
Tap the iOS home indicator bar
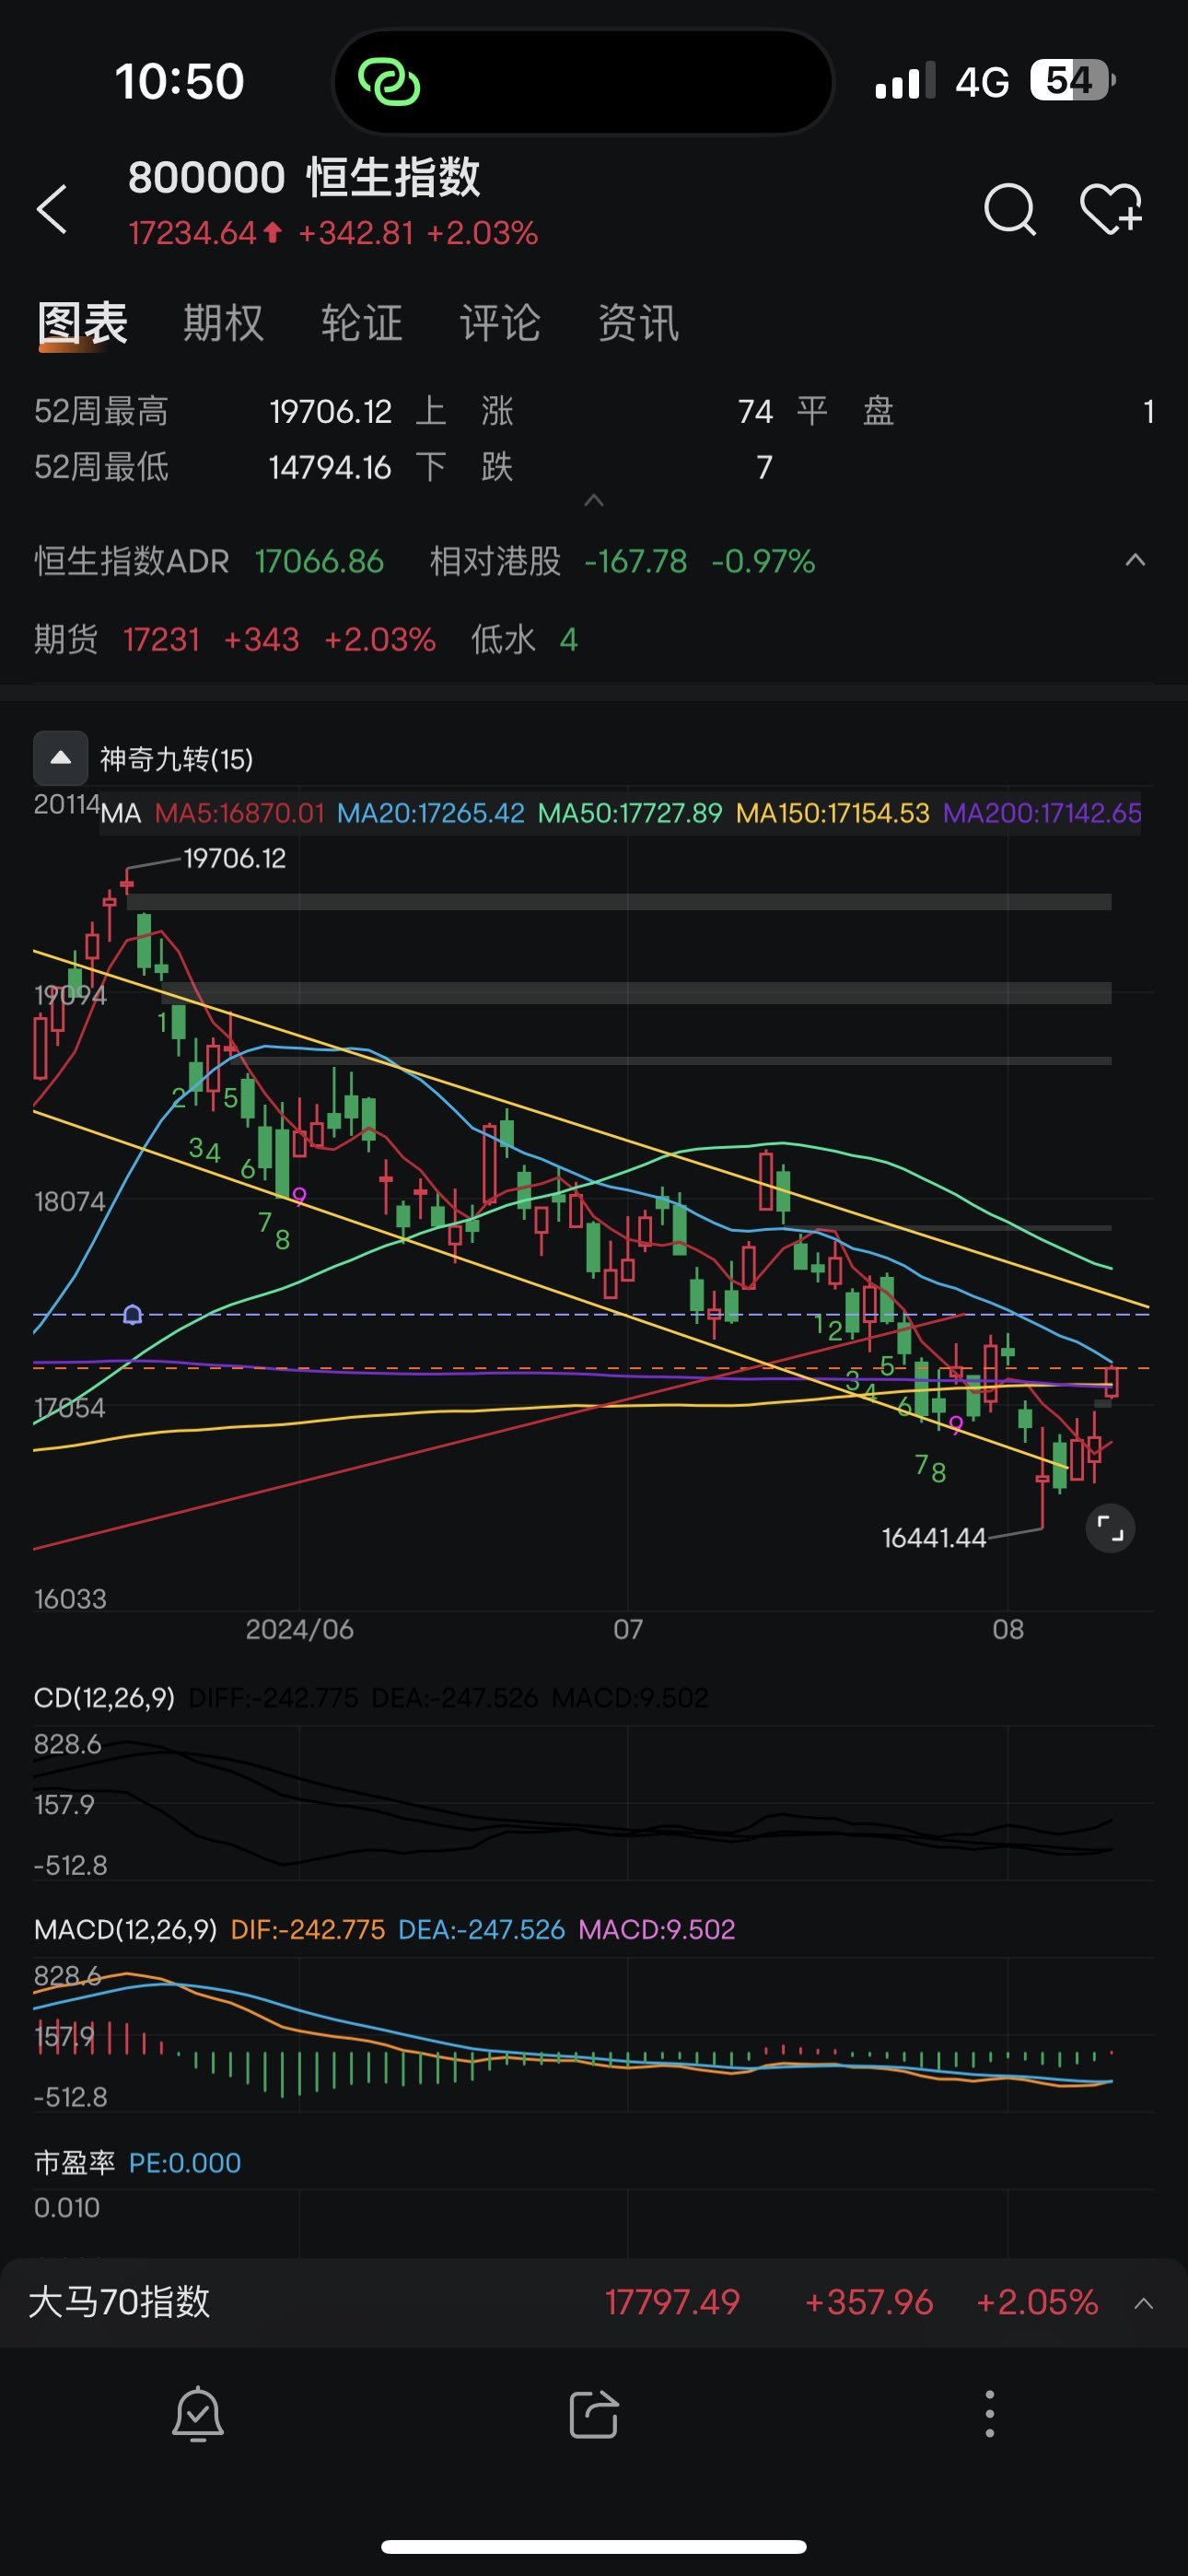pyautogui.click(x=594, y=2546)
